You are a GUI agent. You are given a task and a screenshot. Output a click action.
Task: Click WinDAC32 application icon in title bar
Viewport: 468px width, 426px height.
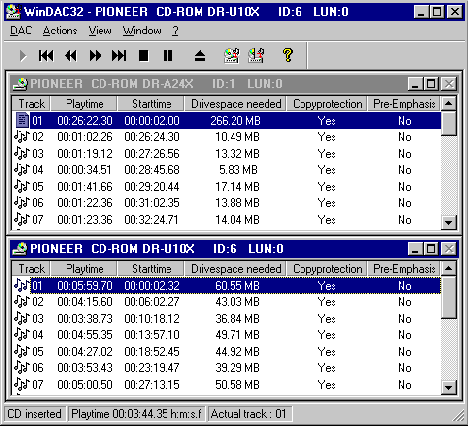click(x=14, y=12)
